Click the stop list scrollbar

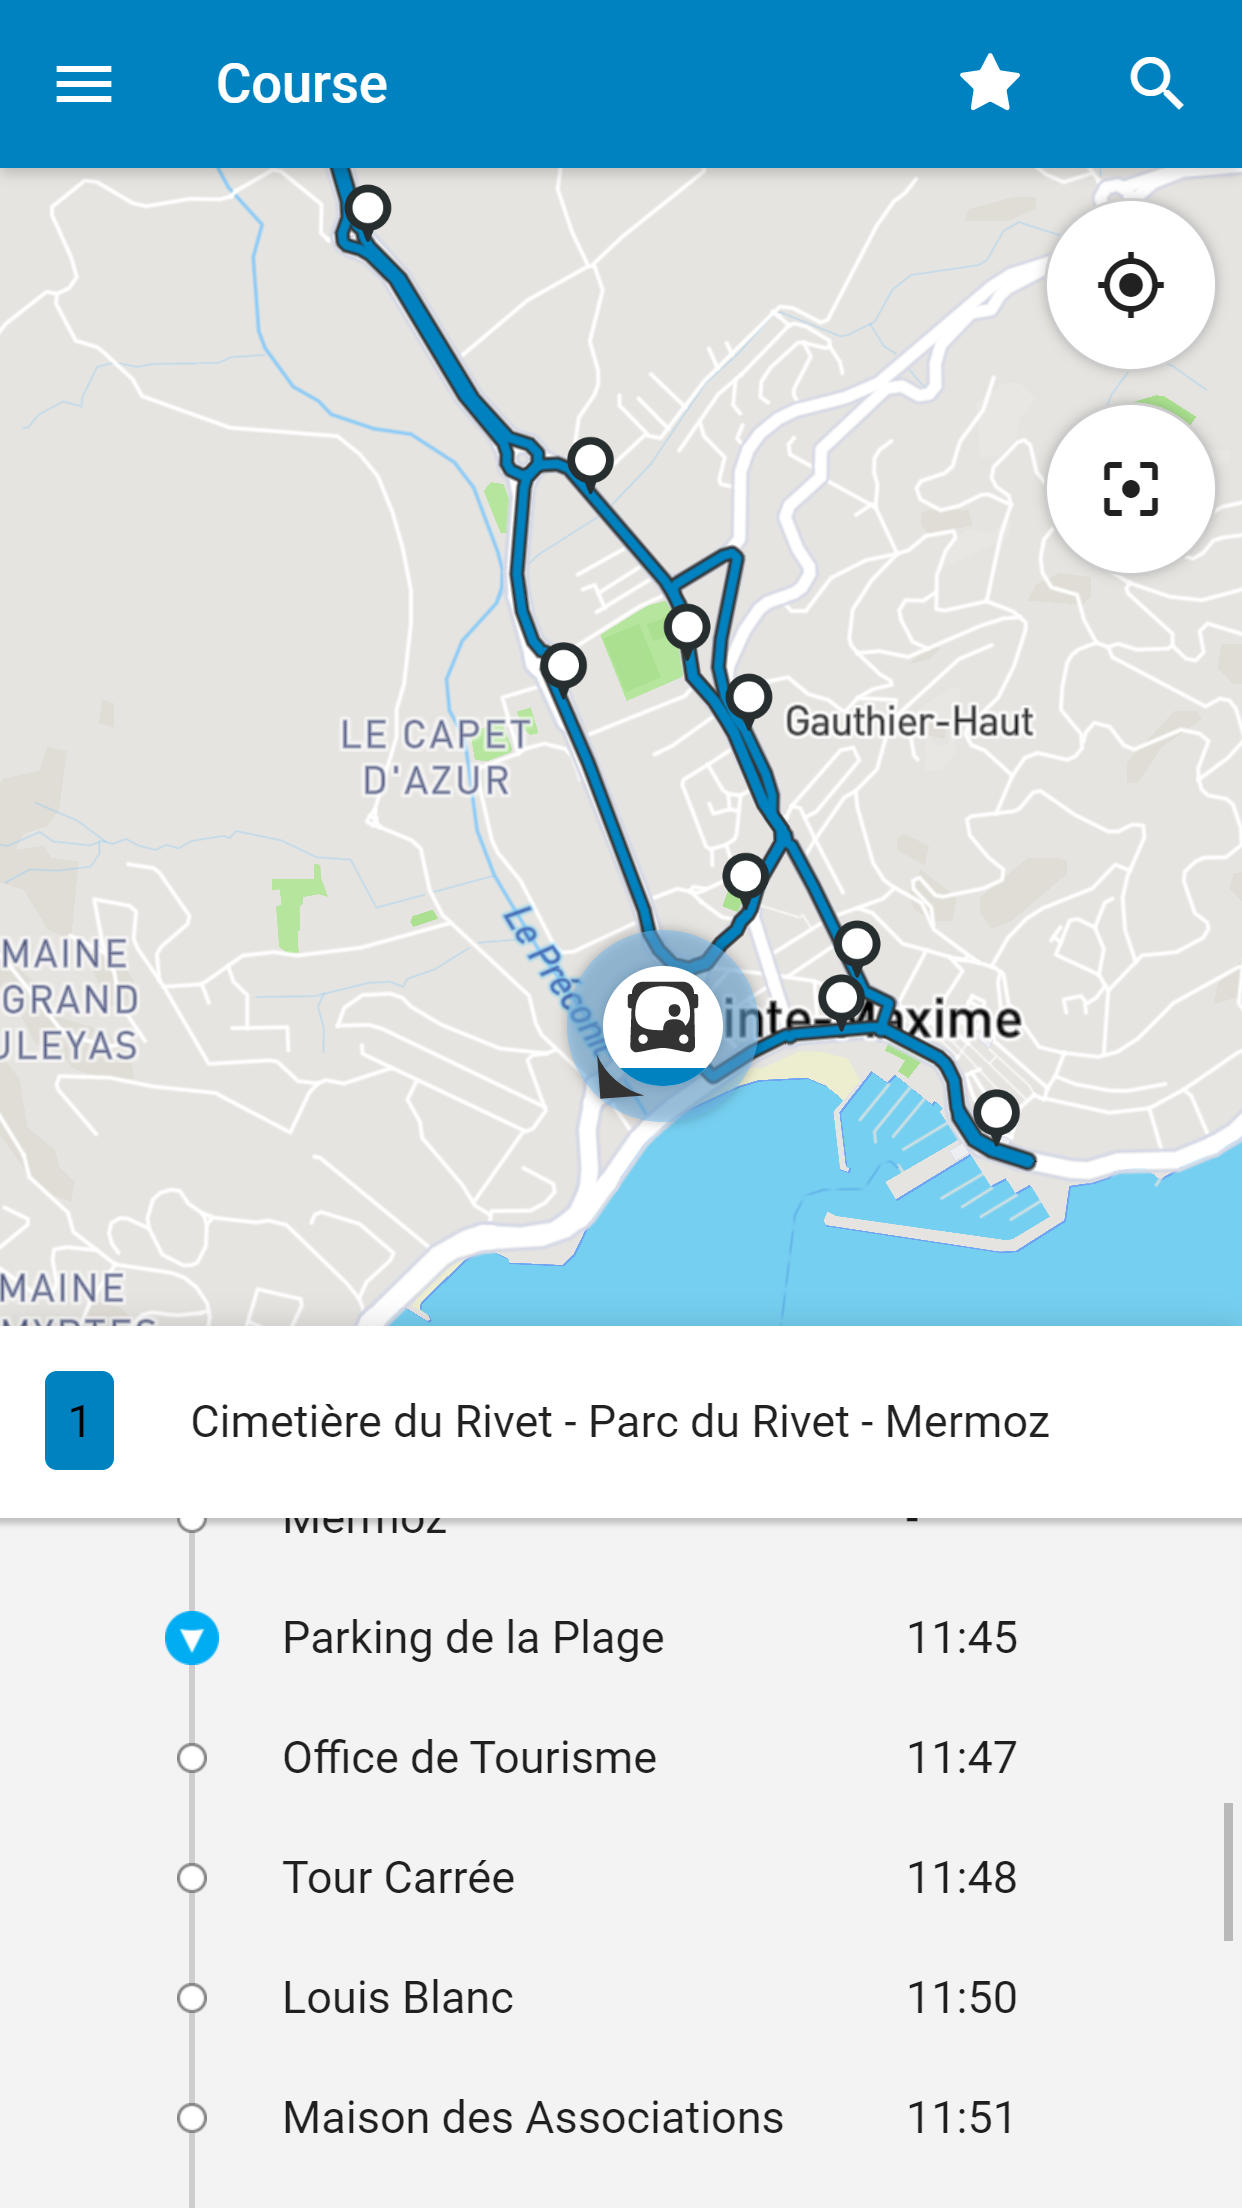[1228, 1872]
